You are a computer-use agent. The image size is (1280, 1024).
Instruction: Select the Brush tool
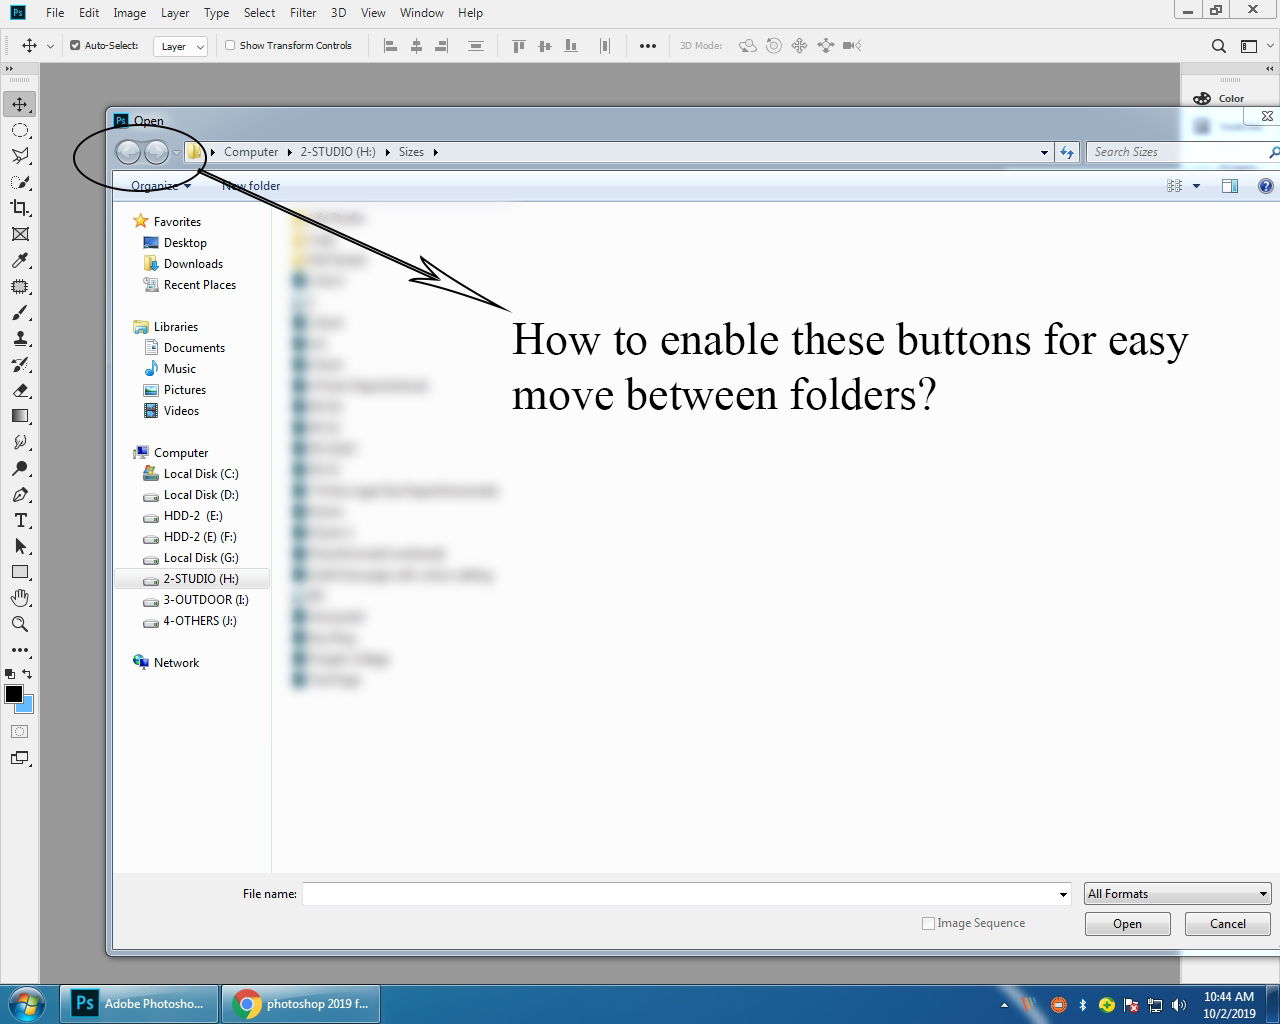pos(20,312)
